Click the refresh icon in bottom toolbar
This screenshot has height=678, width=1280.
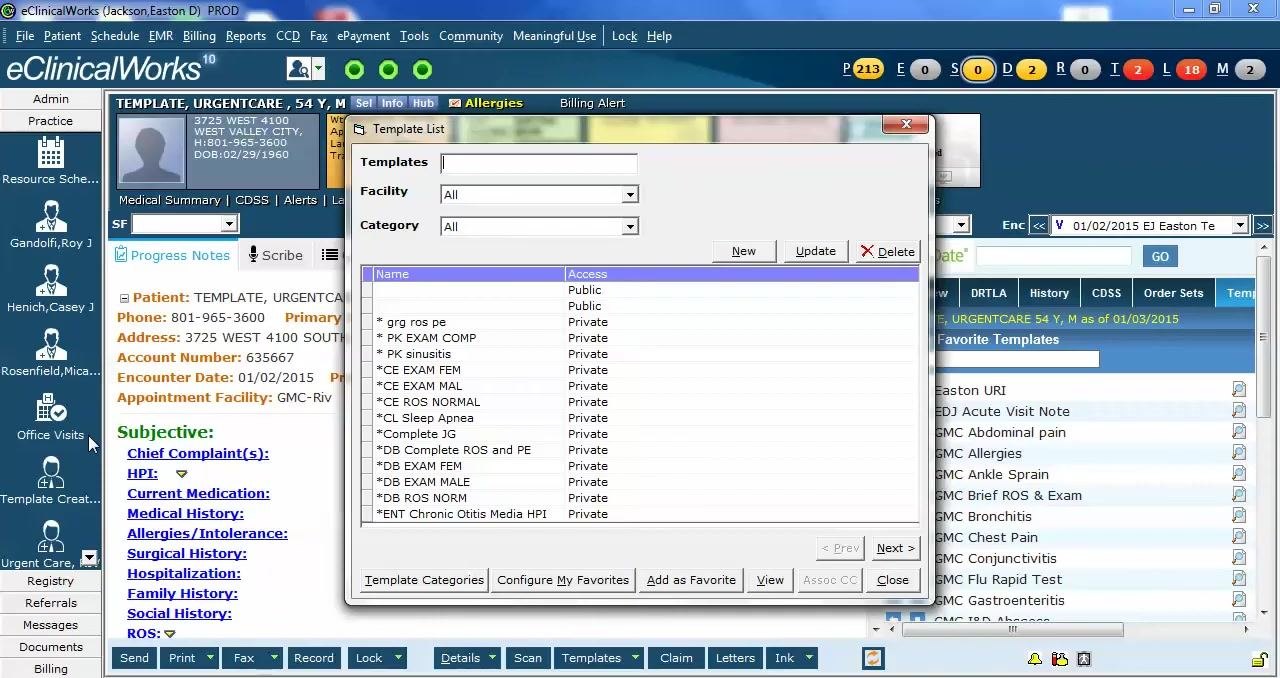tap(873, 658)
